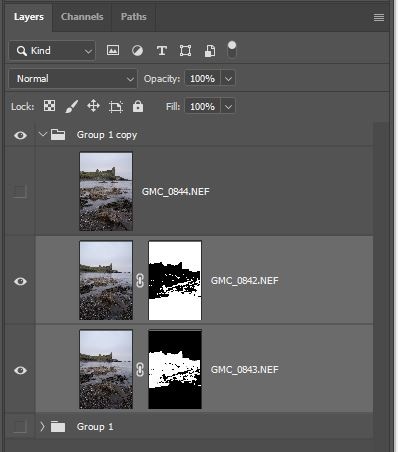This screenshot has width=398, height=452.
Task: Click the Fill label
Action: 173,107
